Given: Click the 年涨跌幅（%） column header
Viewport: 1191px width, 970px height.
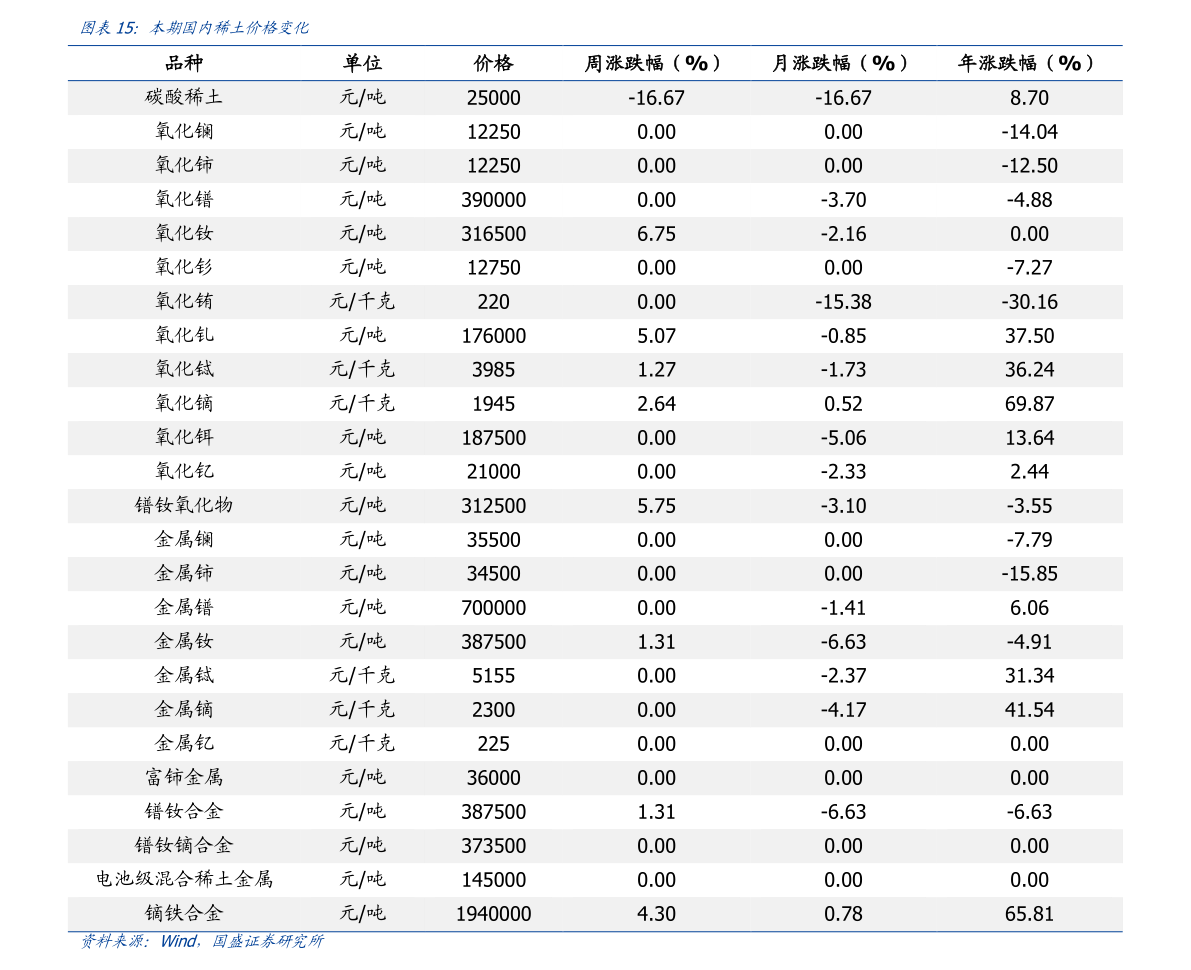Looking at the screenshot, I should tap(1029, 63).
